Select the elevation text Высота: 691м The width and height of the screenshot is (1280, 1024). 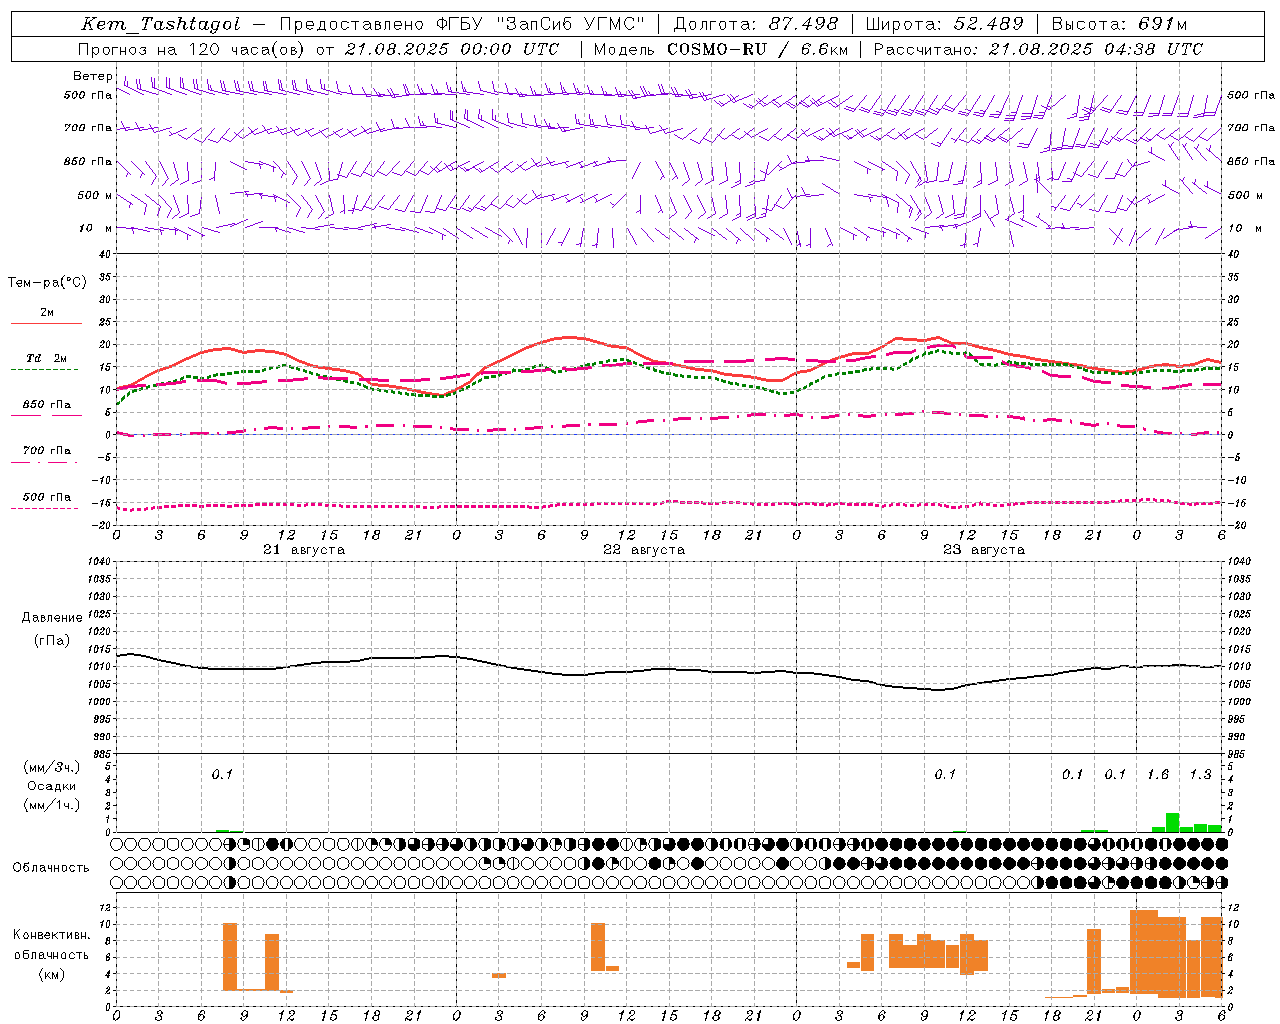1120,24
